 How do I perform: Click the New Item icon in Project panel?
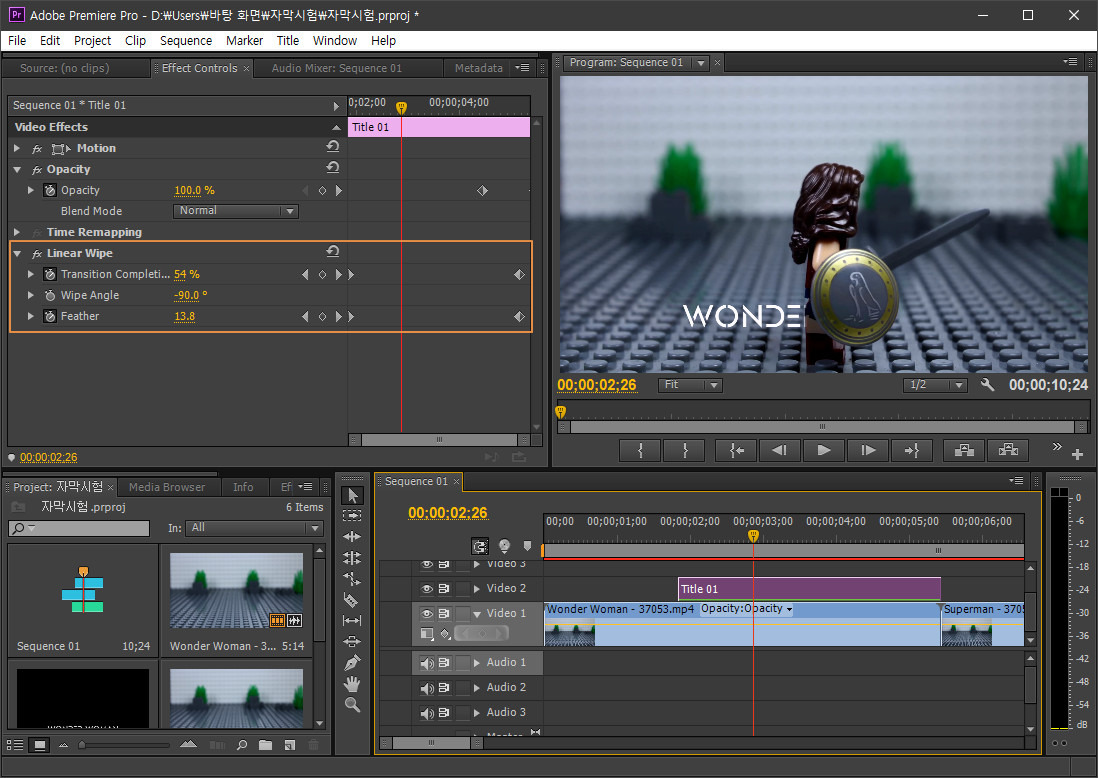[290, 745]
